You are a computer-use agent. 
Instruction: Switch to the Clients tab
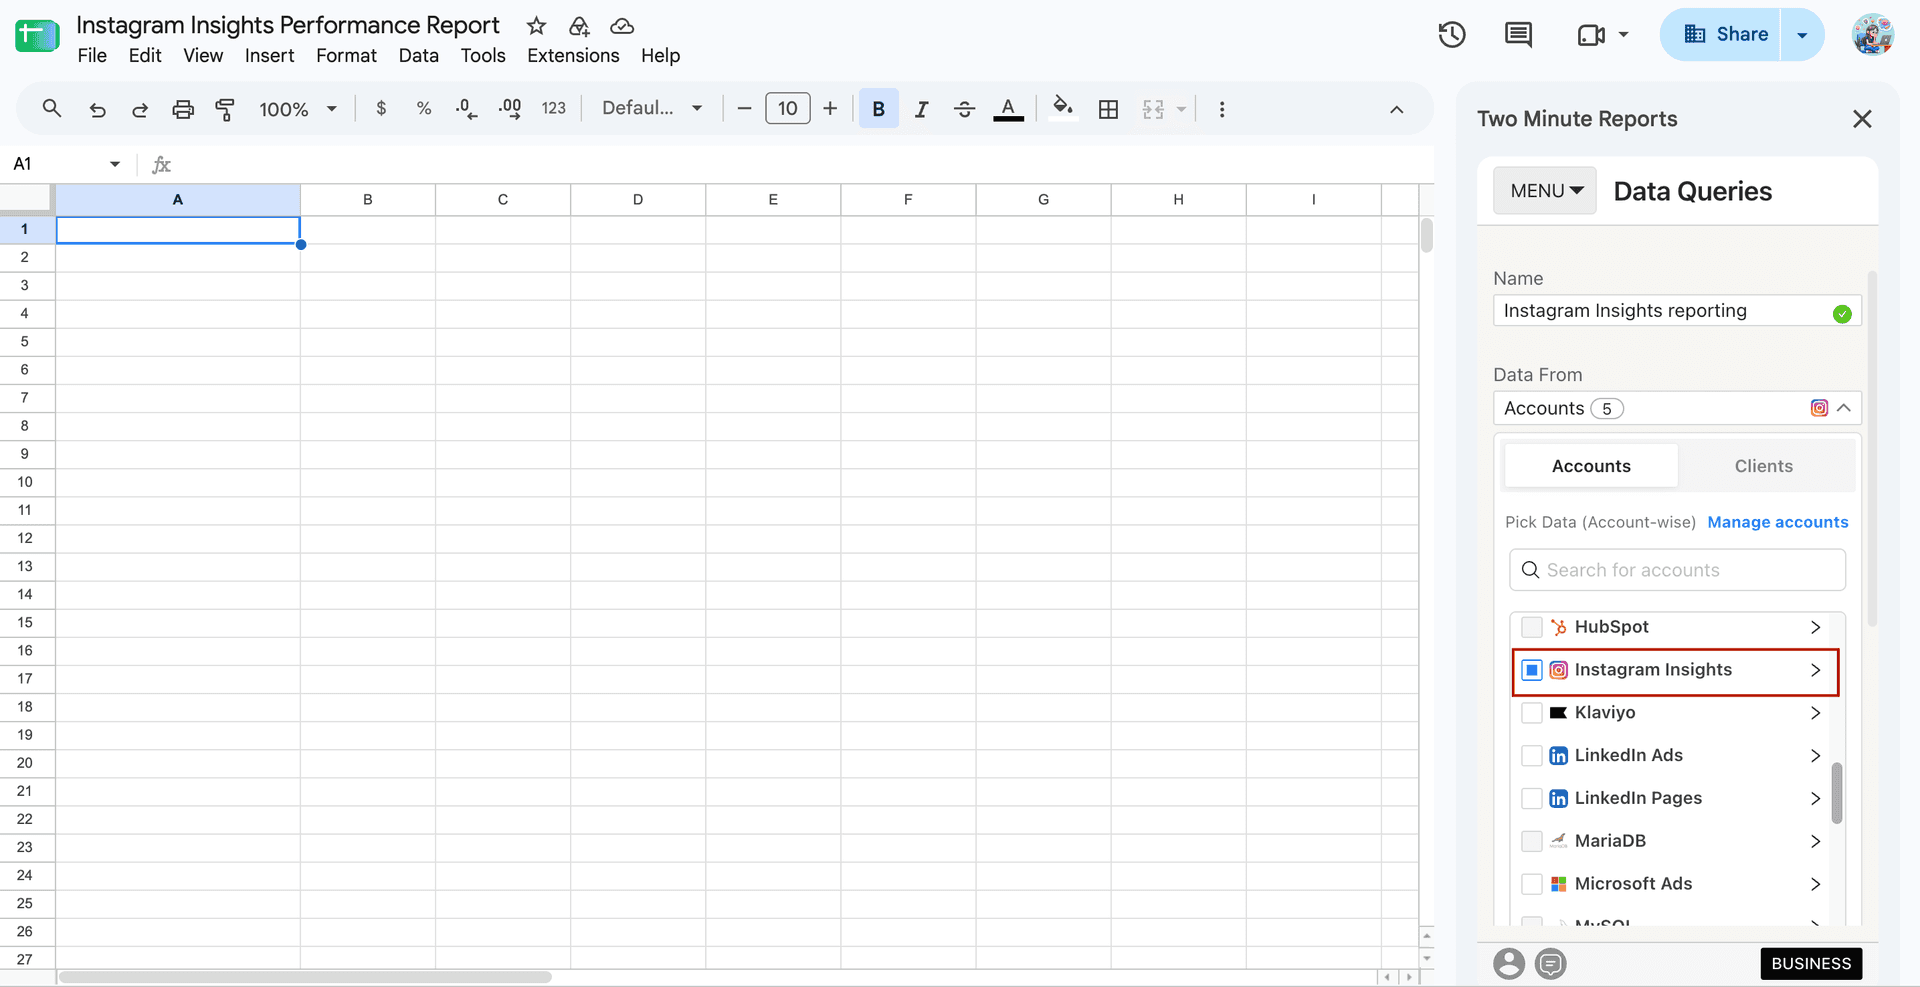(1763, 466)
